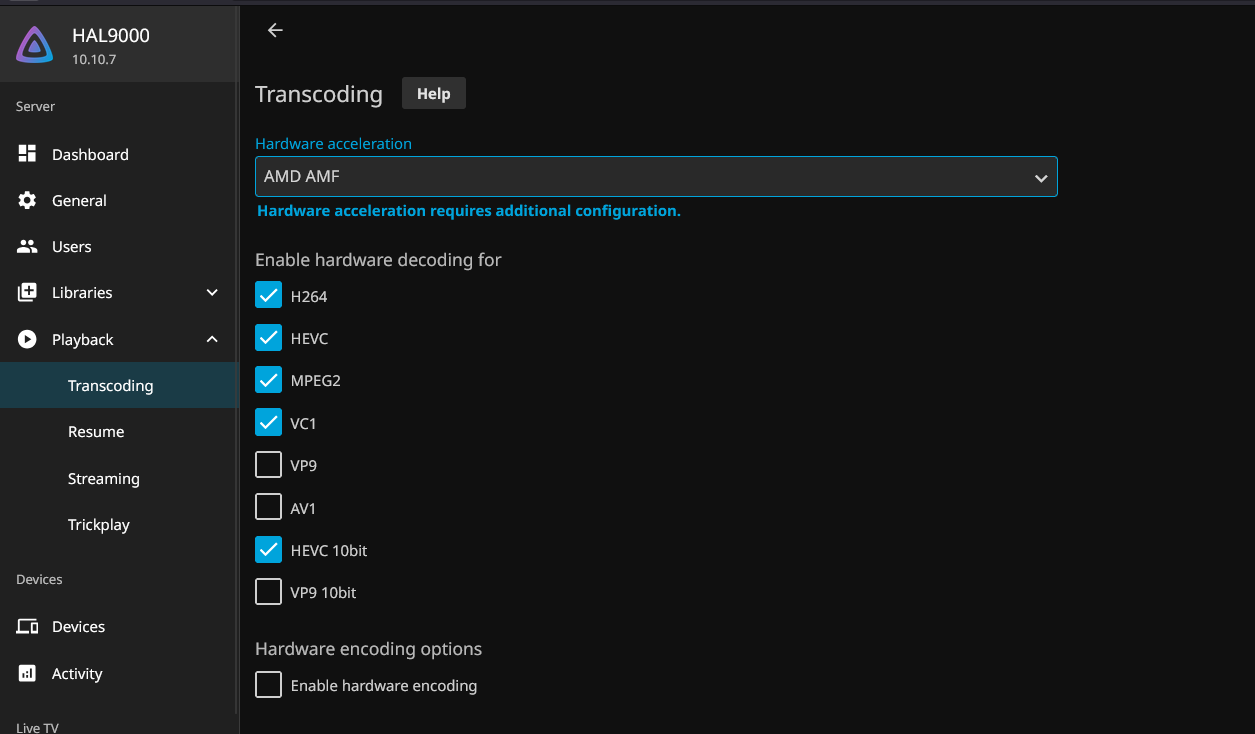The image size is (1255, 734).
Task: Open the Hardware acceleration dropdown
Action: tap(655, 177)
